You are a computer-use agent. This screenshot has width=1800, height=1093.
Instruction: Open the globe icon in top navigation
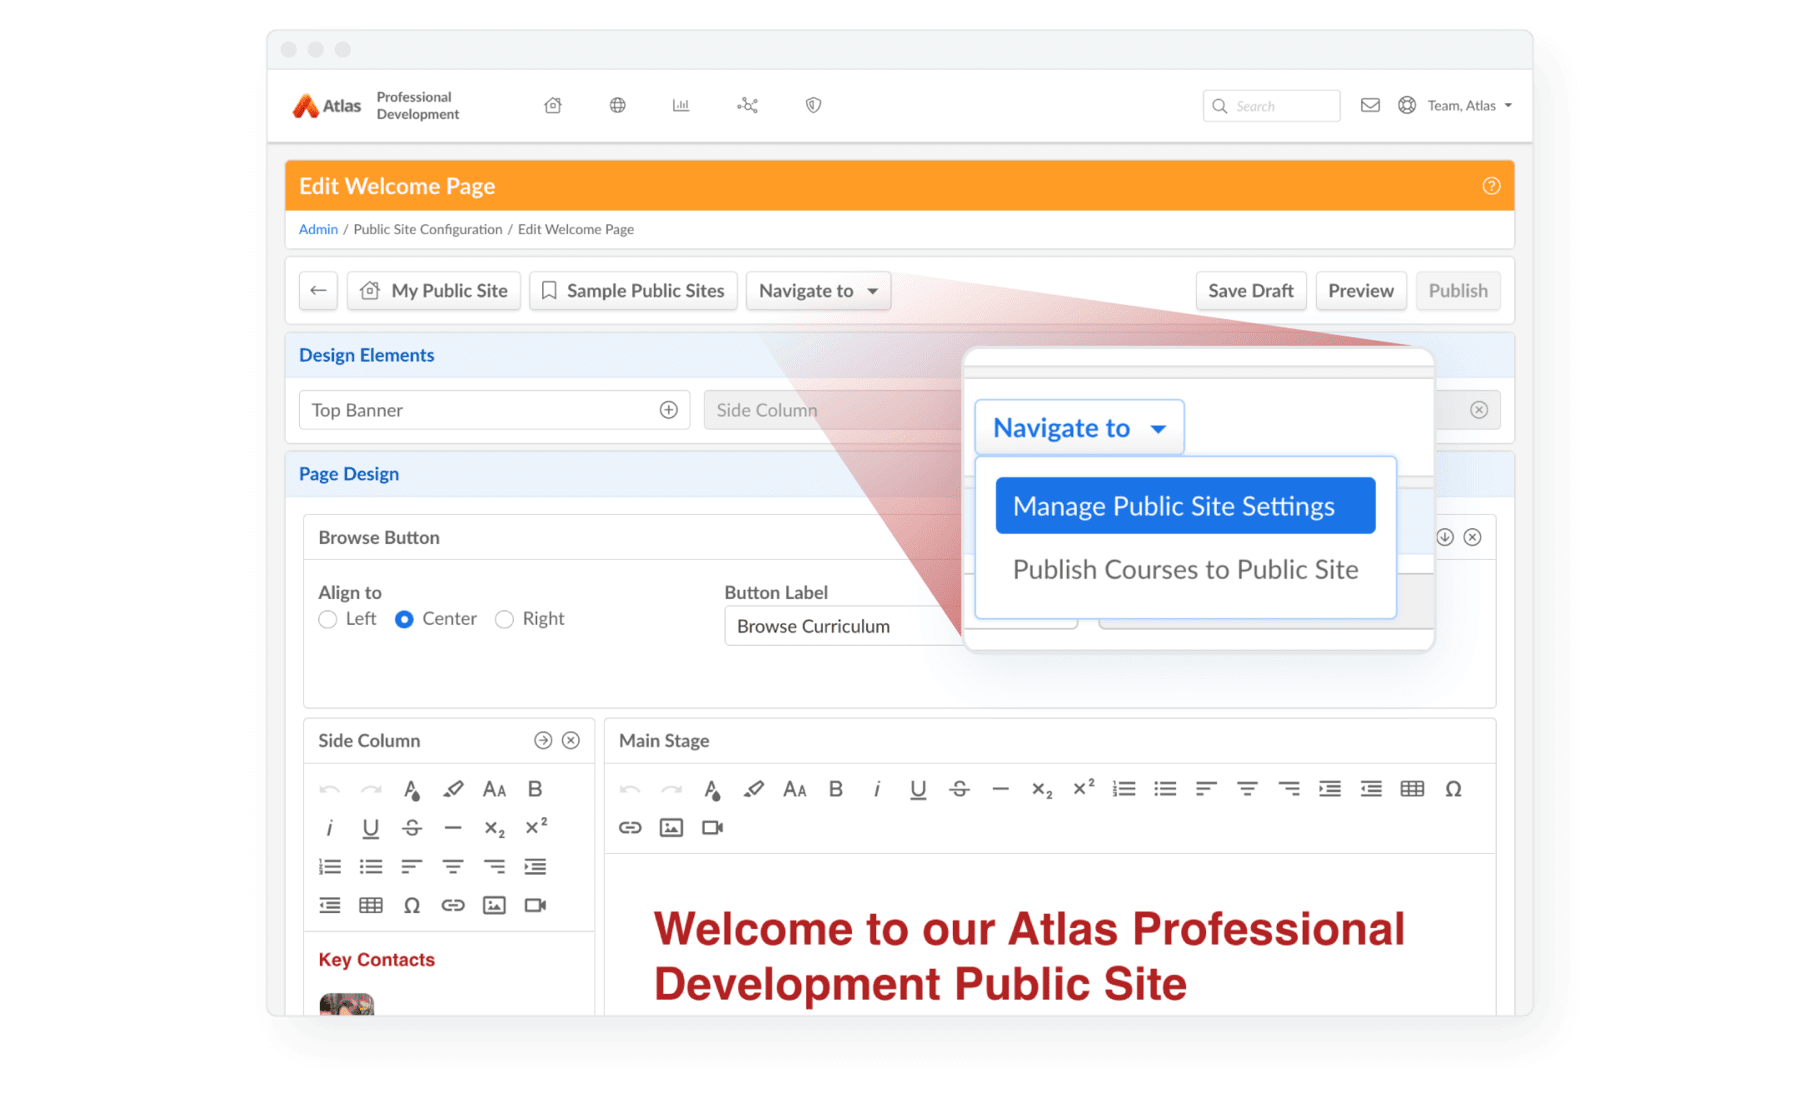[x=618, y=105]
